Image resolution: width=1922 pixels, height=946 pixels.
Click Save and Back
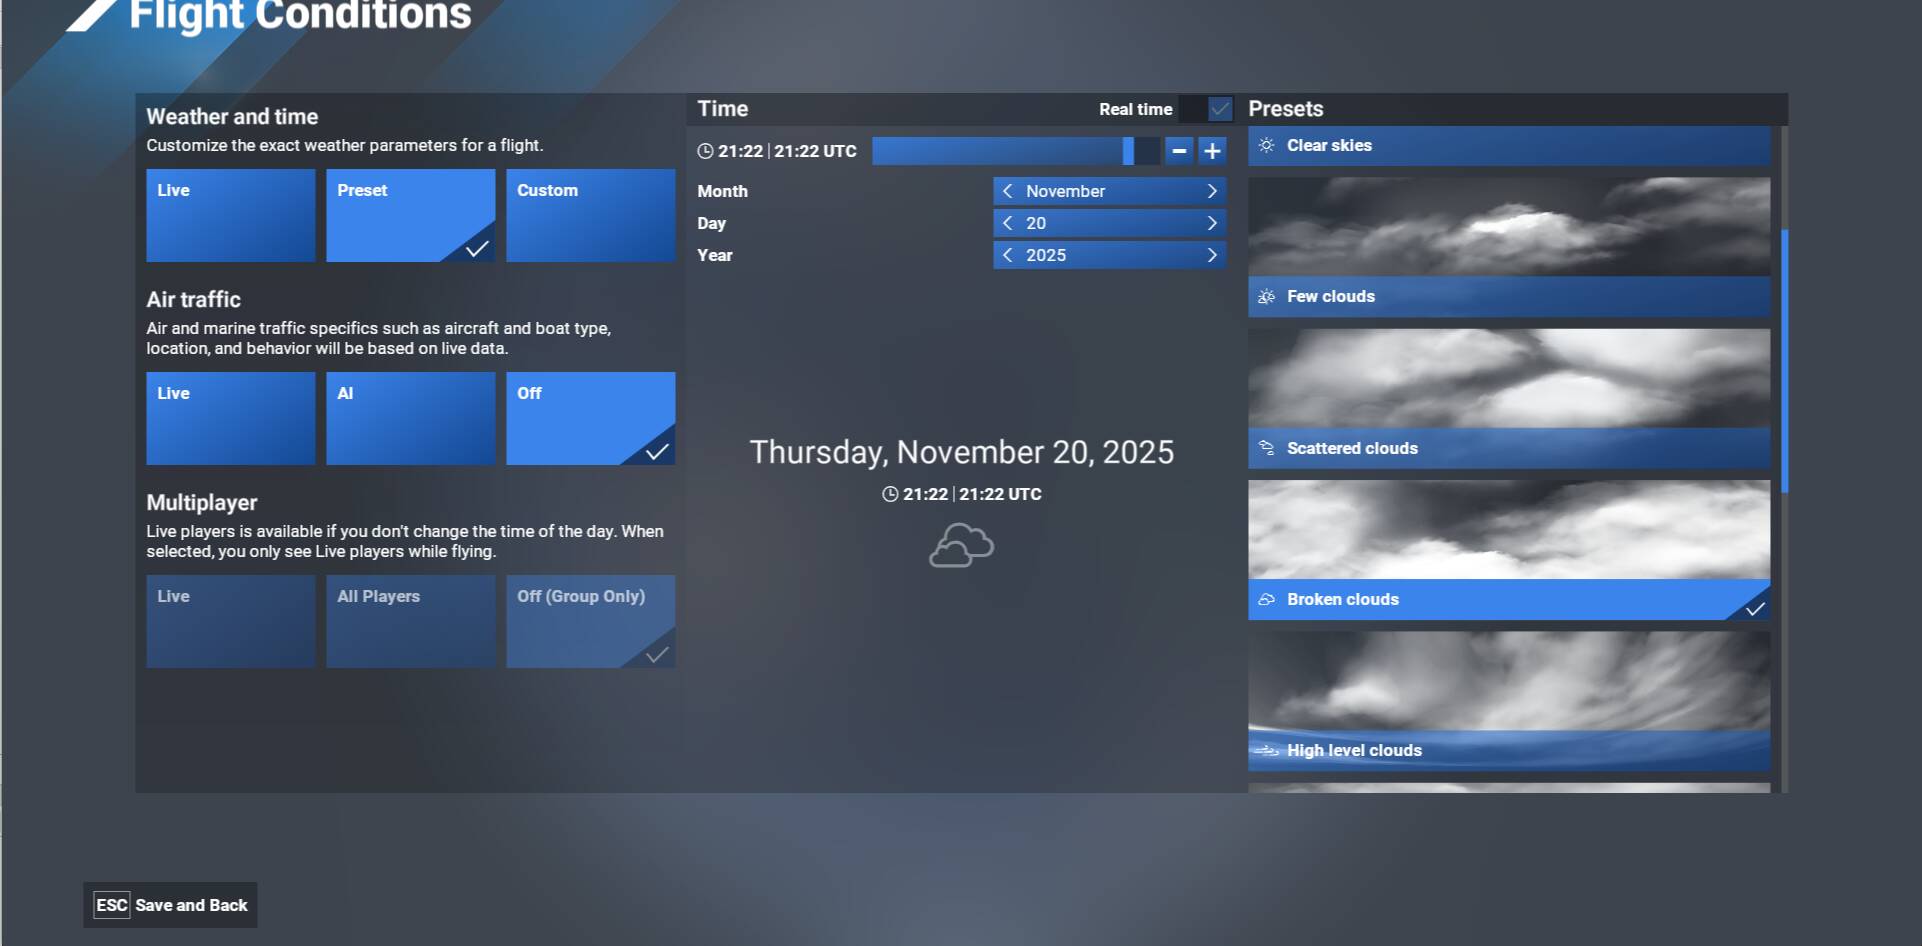[170, 905]
